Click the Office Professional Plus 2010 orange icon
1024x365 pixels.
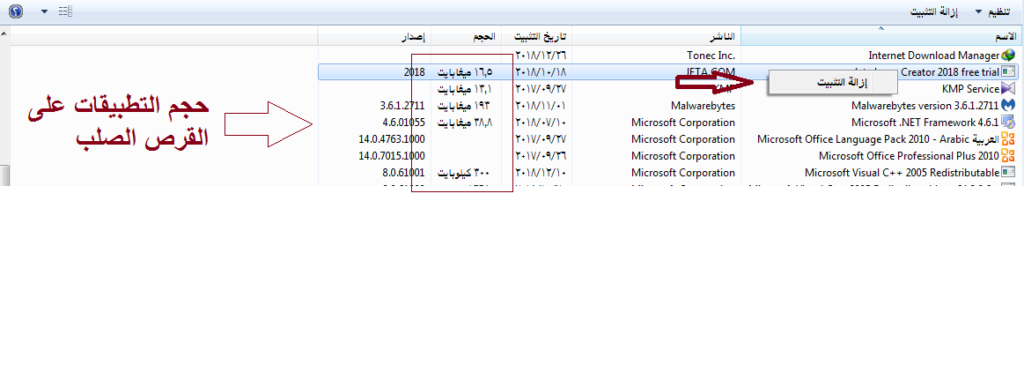tap(1008, 156)
